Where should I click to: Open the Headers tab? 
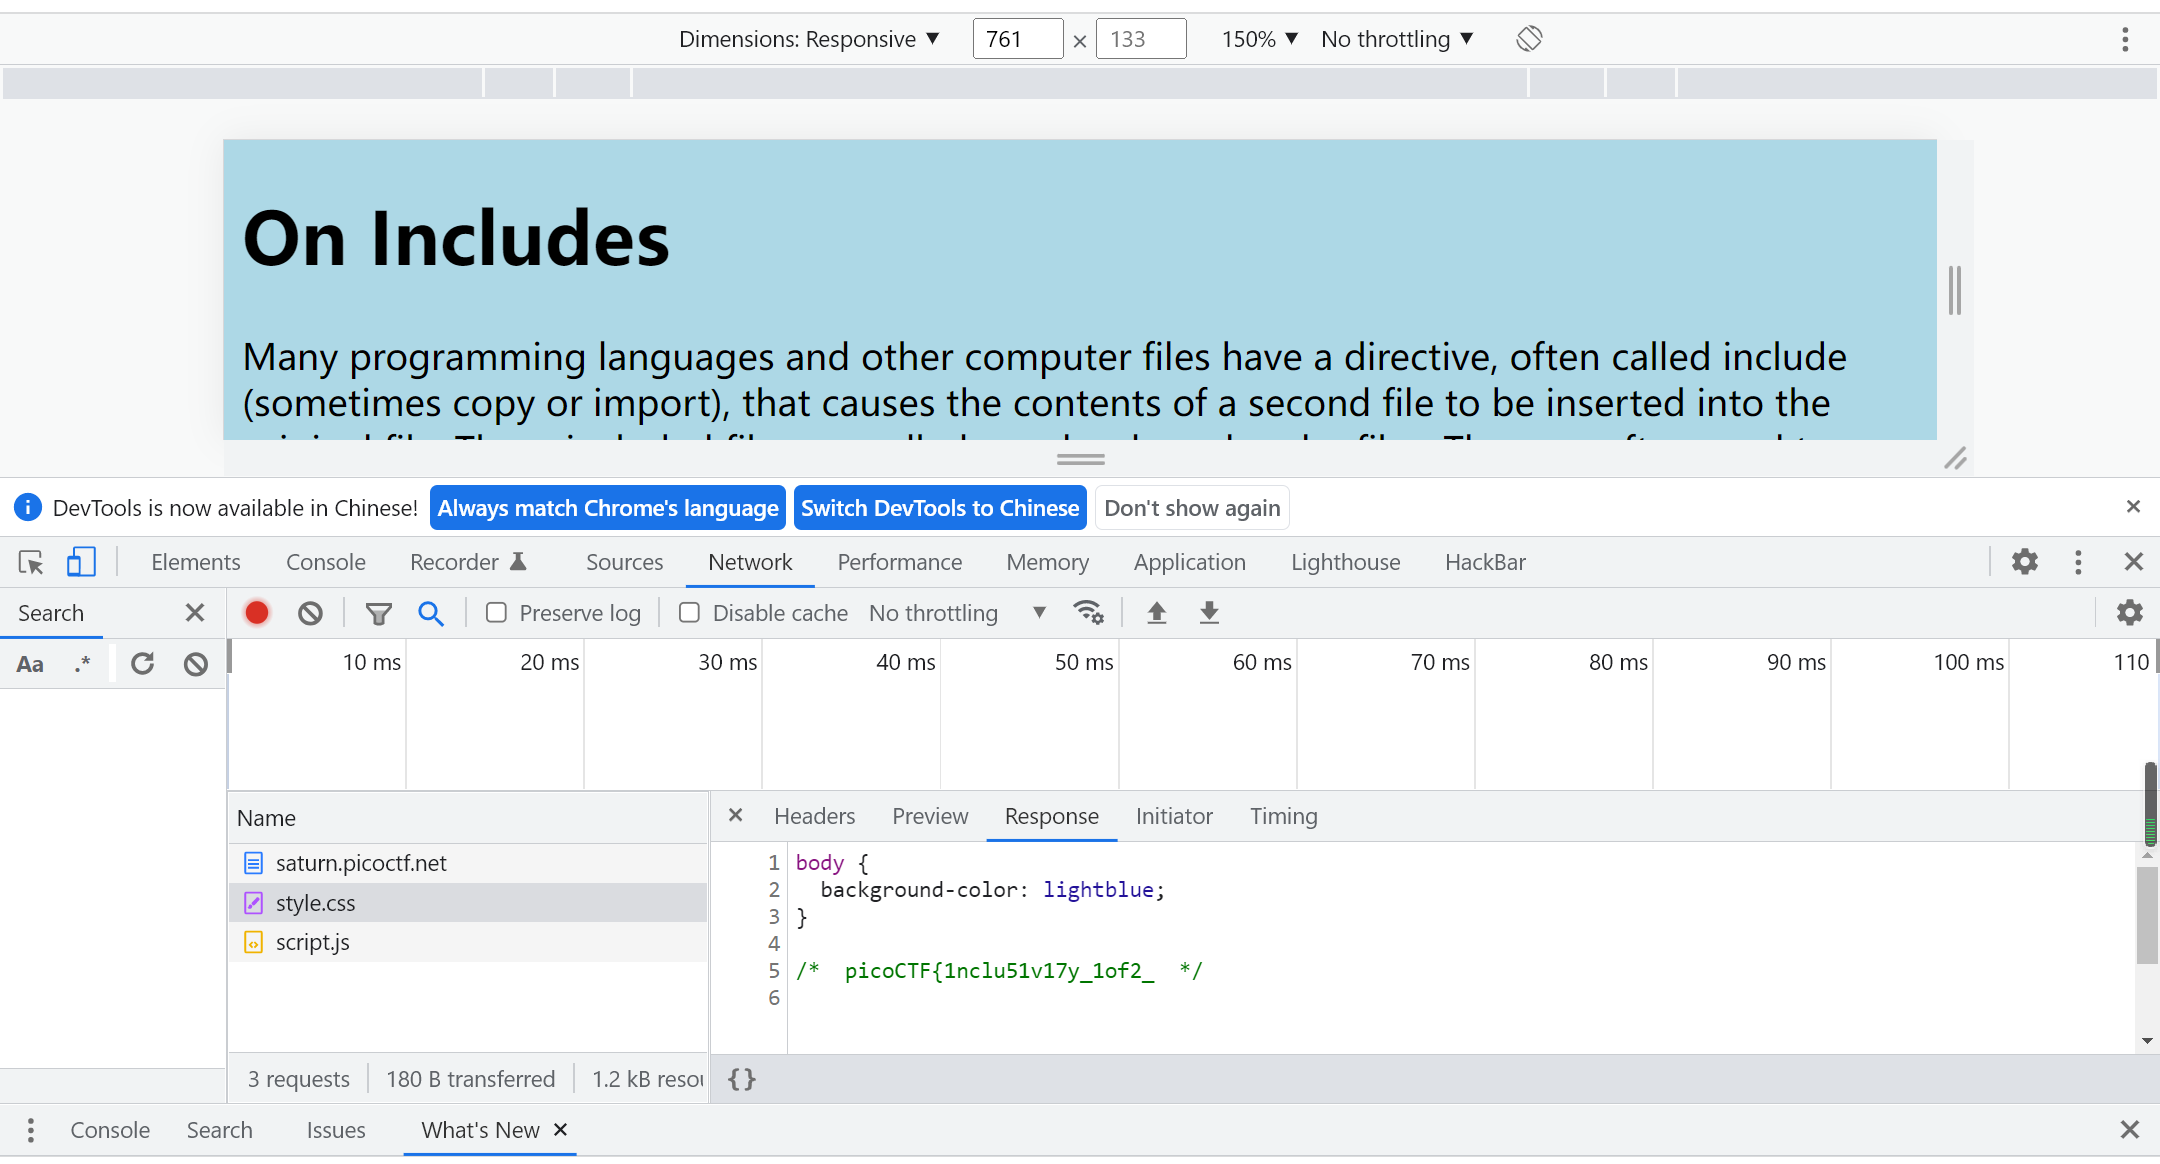[x=814, y=816]
